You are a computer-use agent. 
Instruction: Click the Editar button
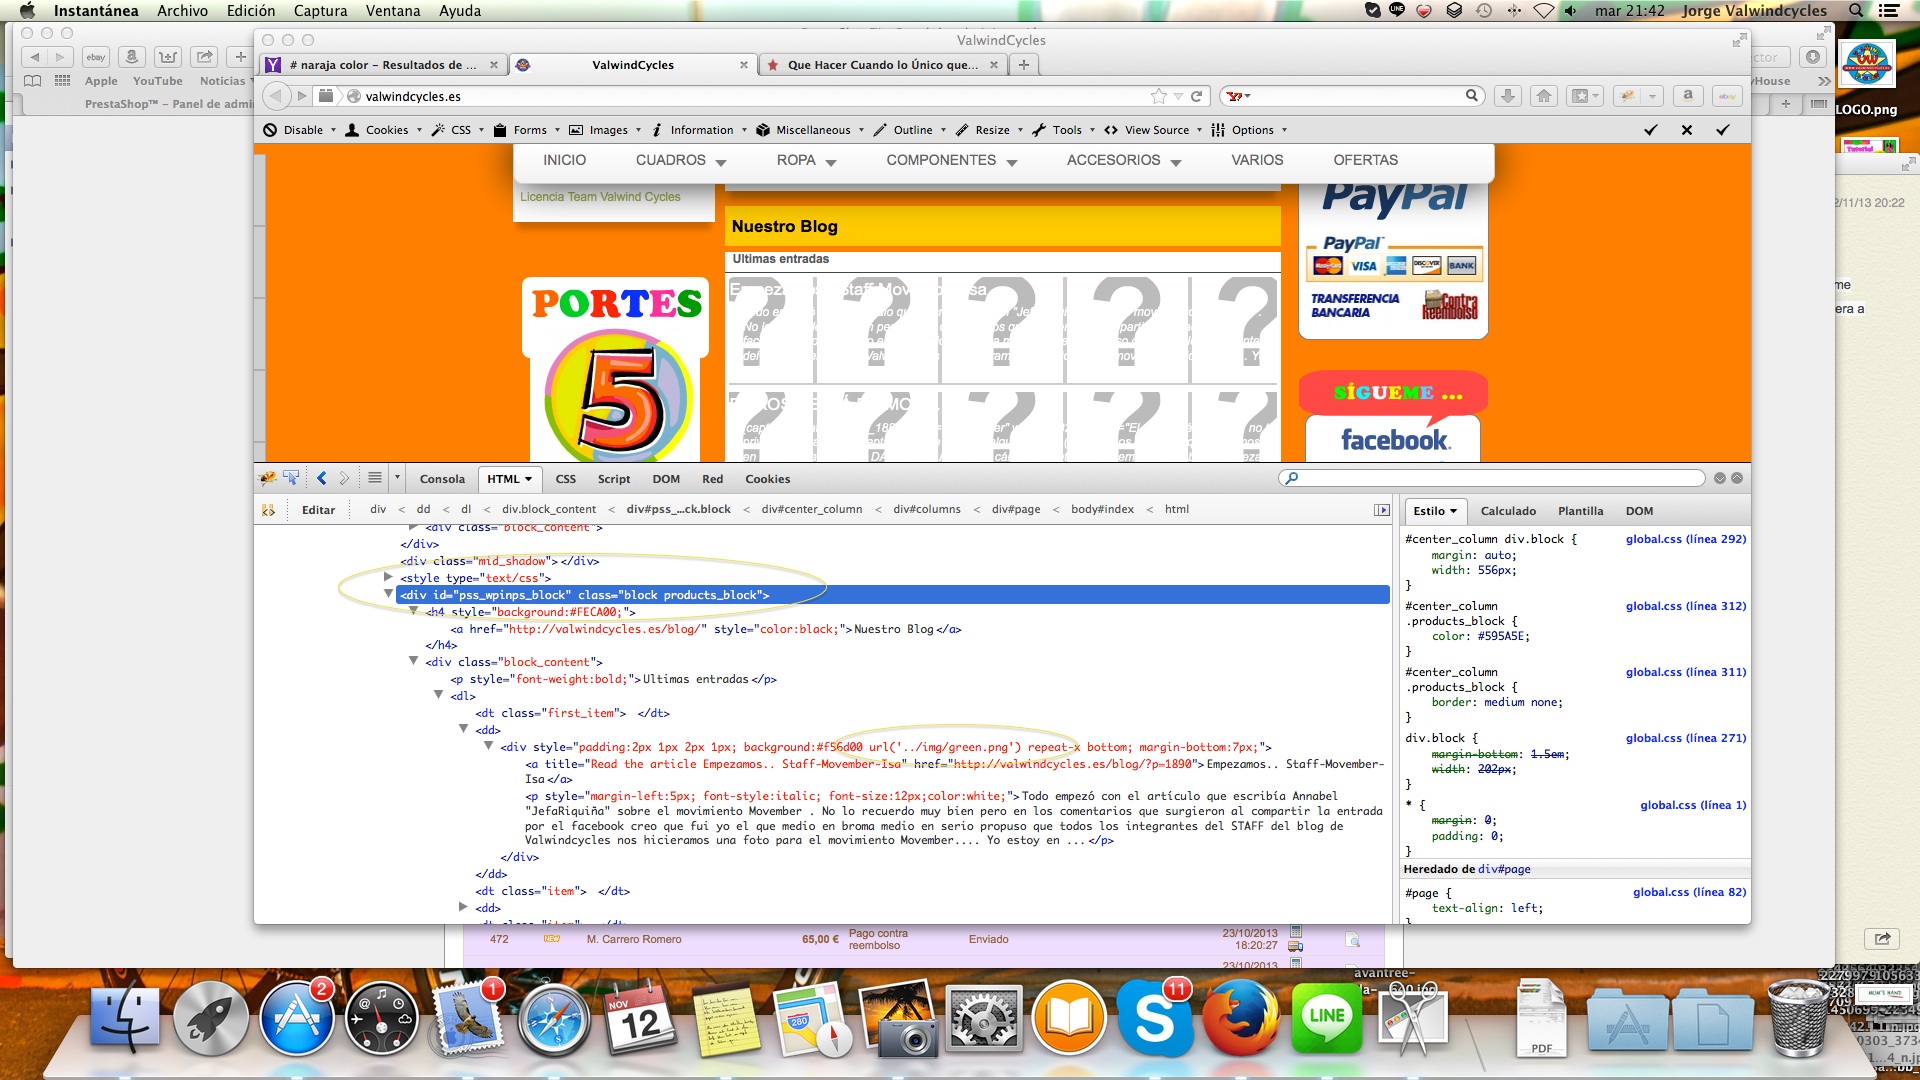pyautogui.click(x=318, y=510)
